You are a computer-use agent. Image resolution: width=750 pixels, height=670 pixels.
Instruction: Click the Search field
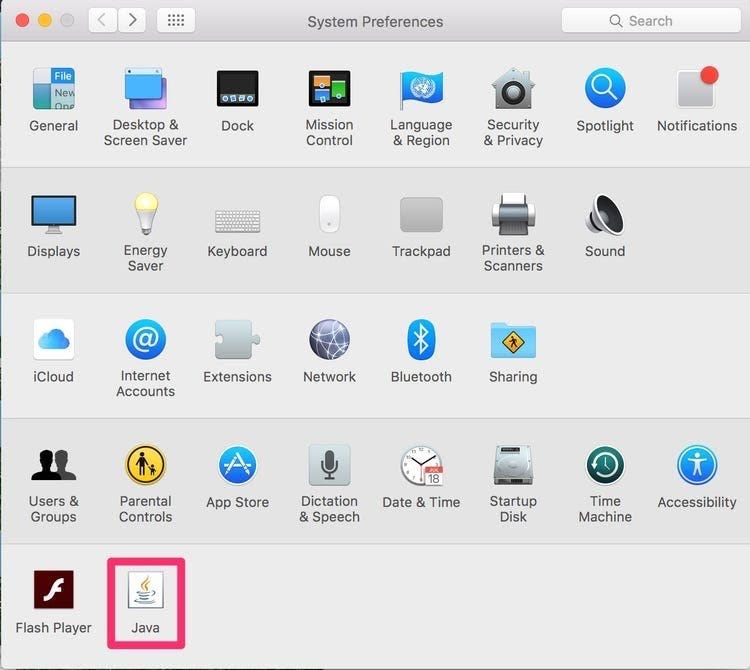[651, 21]
